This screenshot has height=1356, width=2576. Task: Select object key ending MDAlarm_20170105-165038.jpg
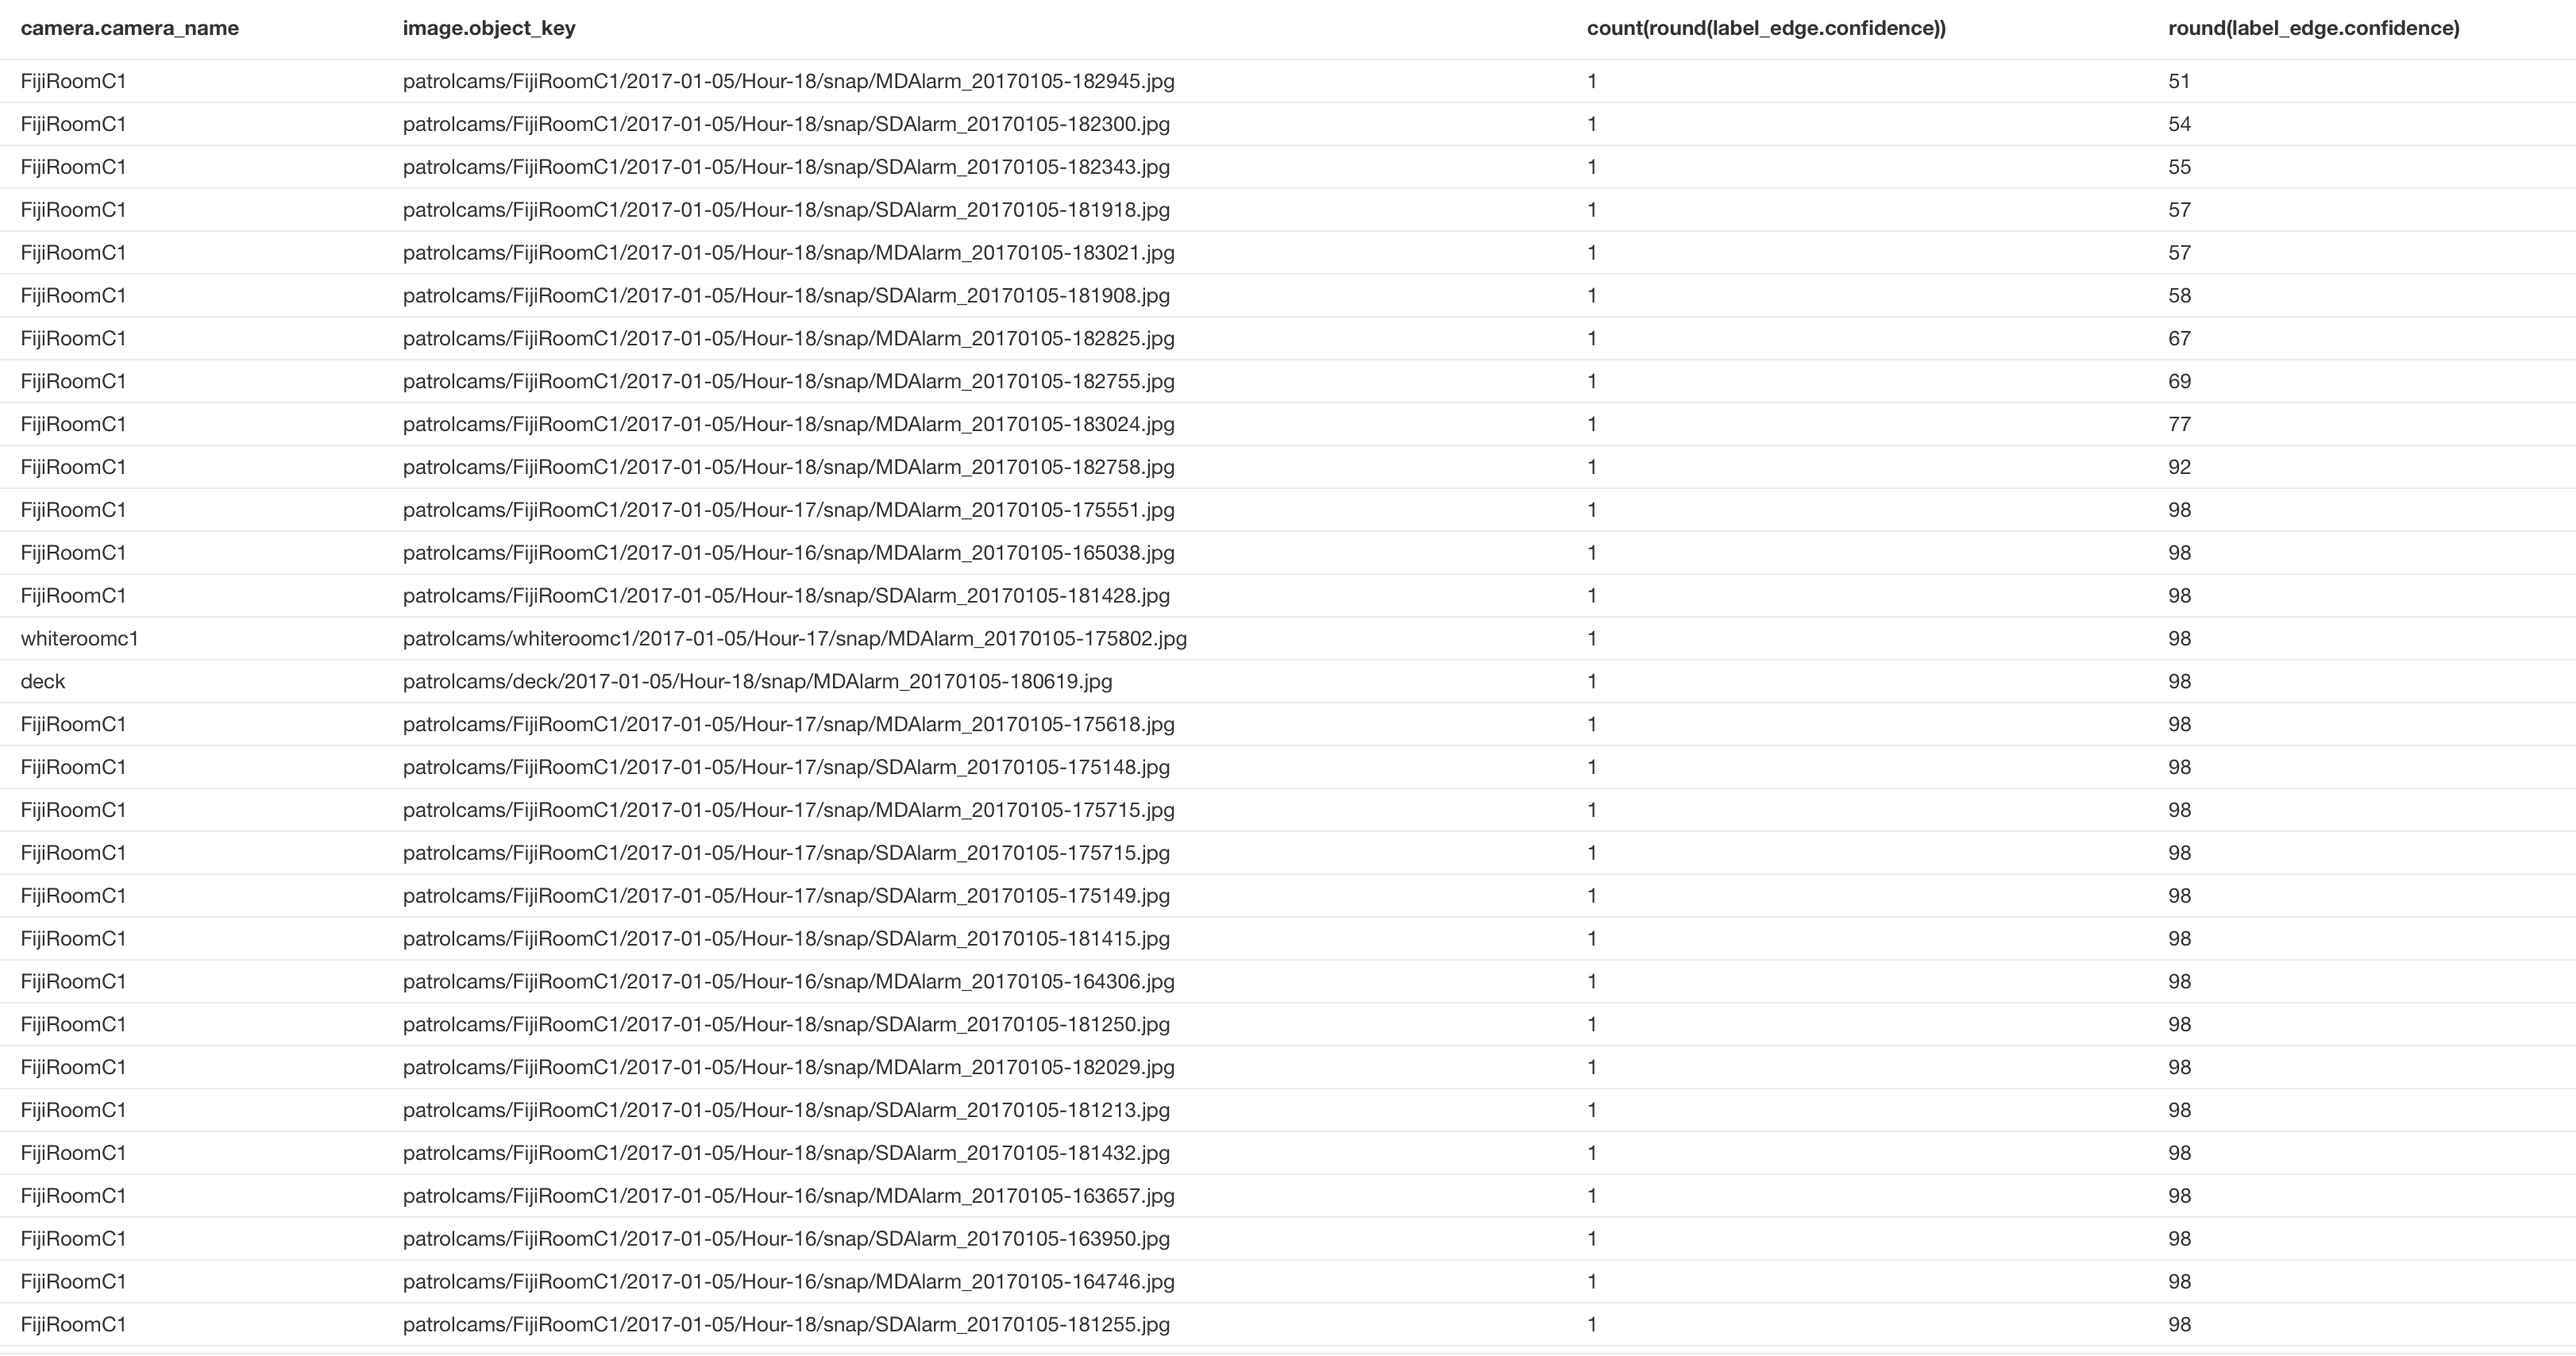pyautogui.click(x=788, y=553)
